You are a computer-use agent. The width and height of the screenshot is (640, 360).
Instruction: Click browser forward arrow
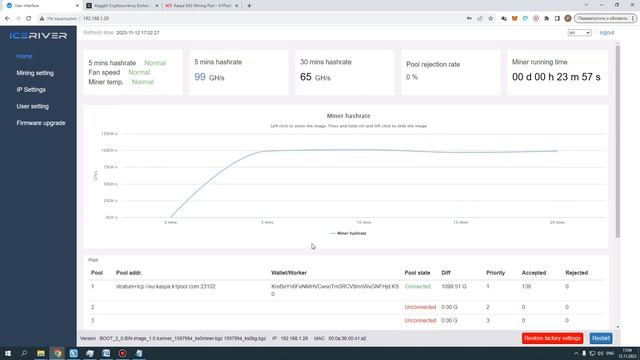click(18, 18)
